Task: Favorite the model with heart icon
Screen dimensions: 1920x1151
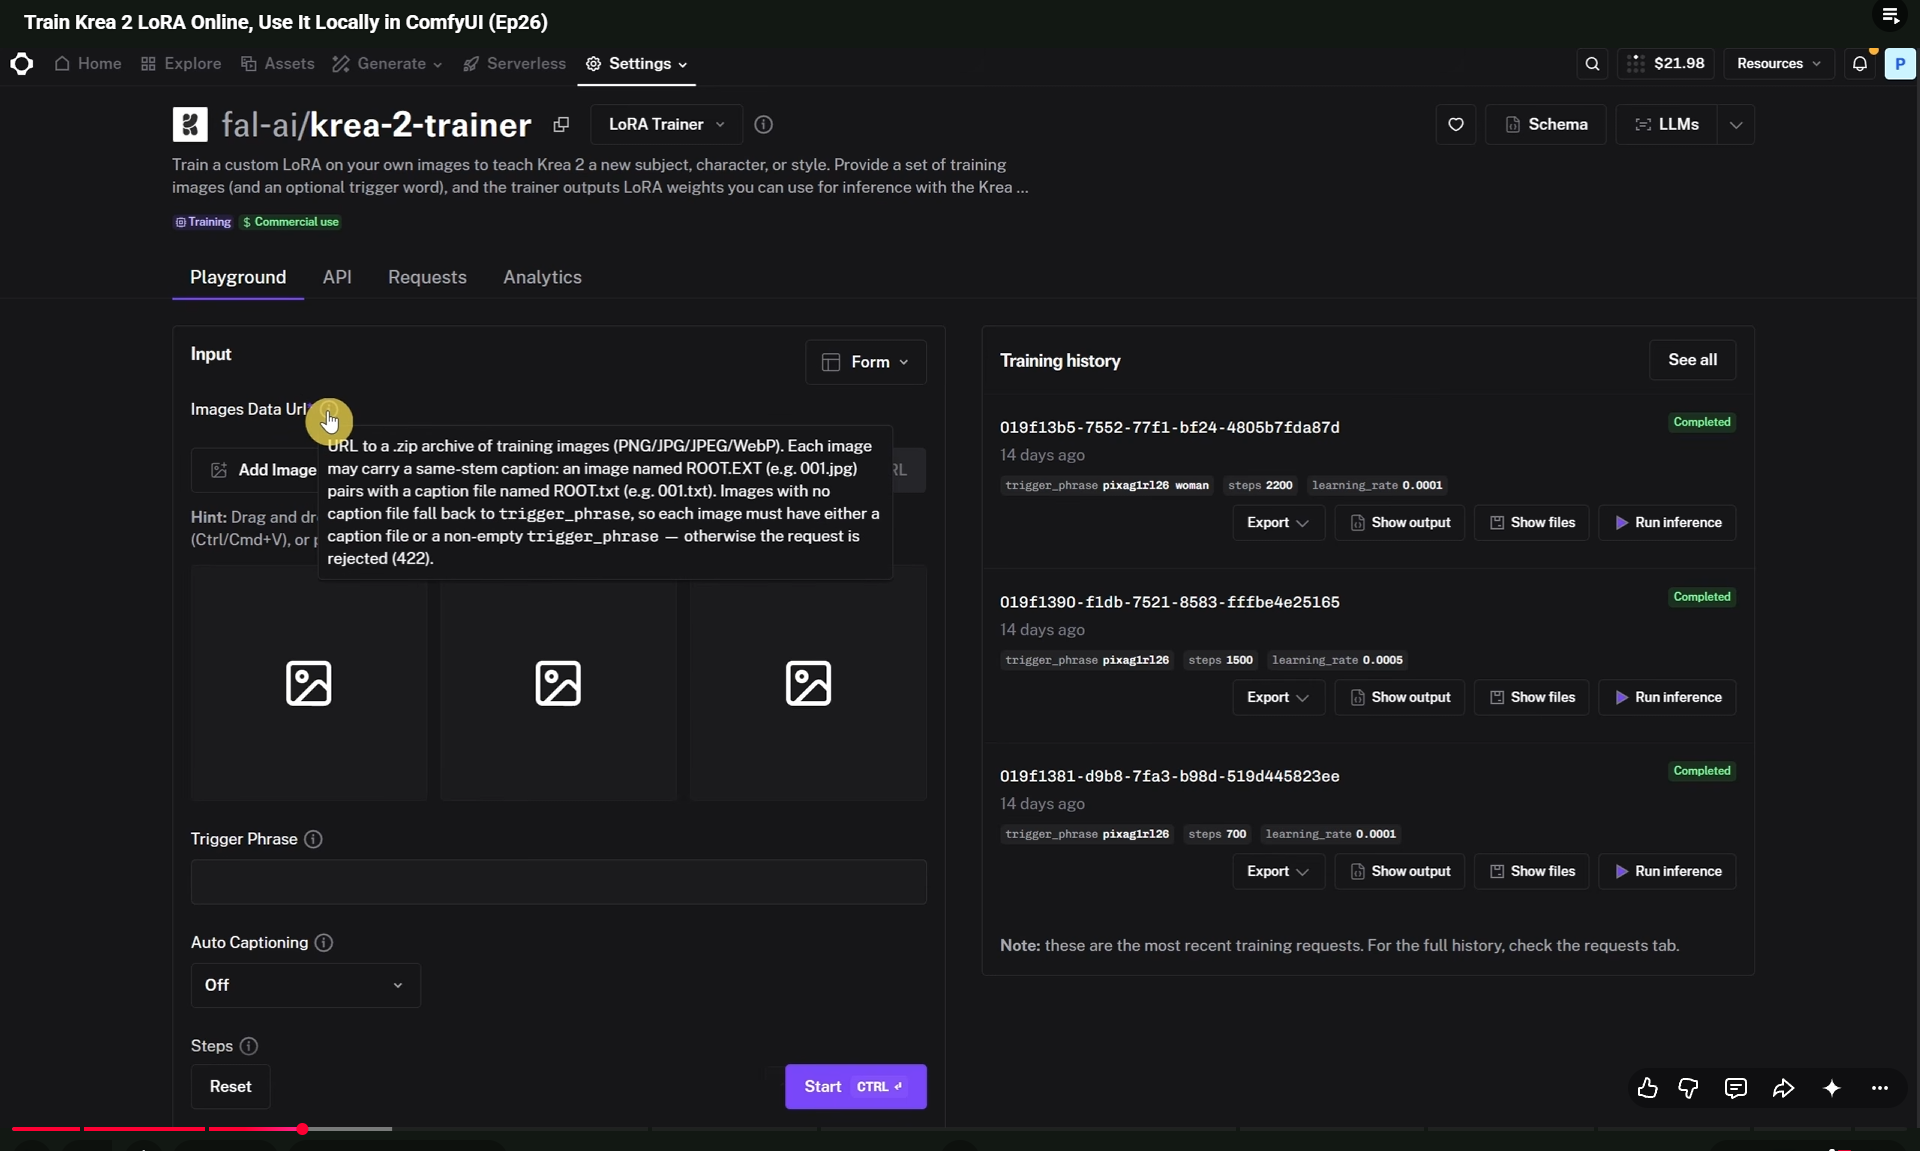Action: click(x=1456, y=125)
